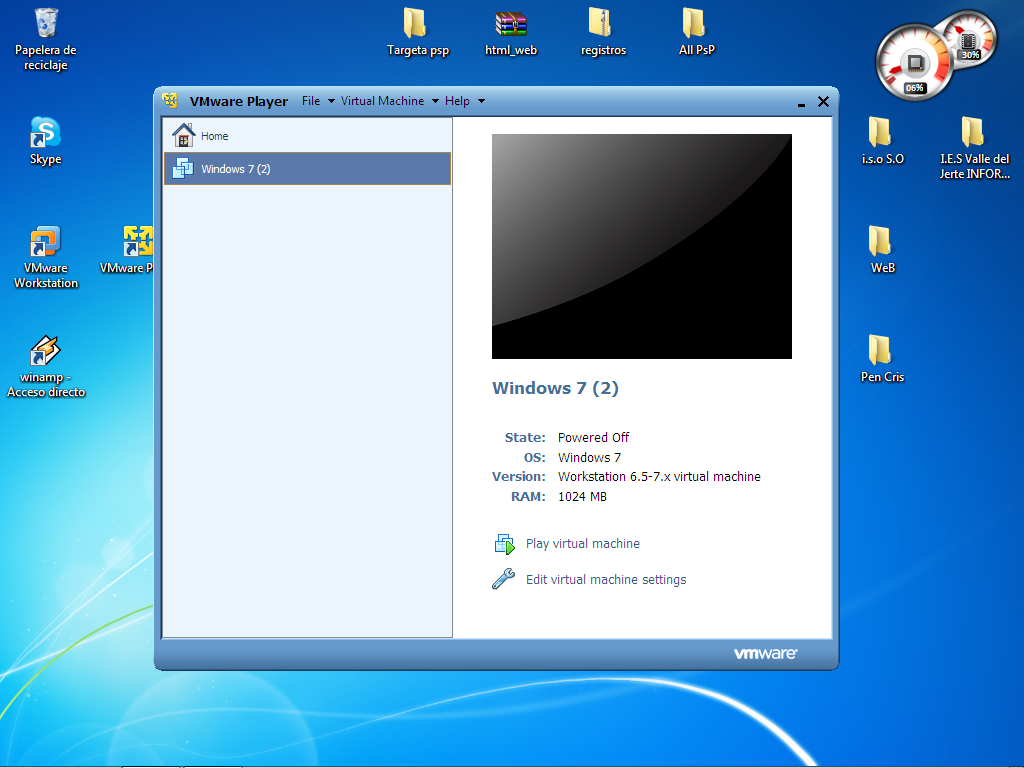Viewport: 1024px width, 768px height.
Task: Open the VMware Workstation desktop shortcut
Action: click(45, 243)
